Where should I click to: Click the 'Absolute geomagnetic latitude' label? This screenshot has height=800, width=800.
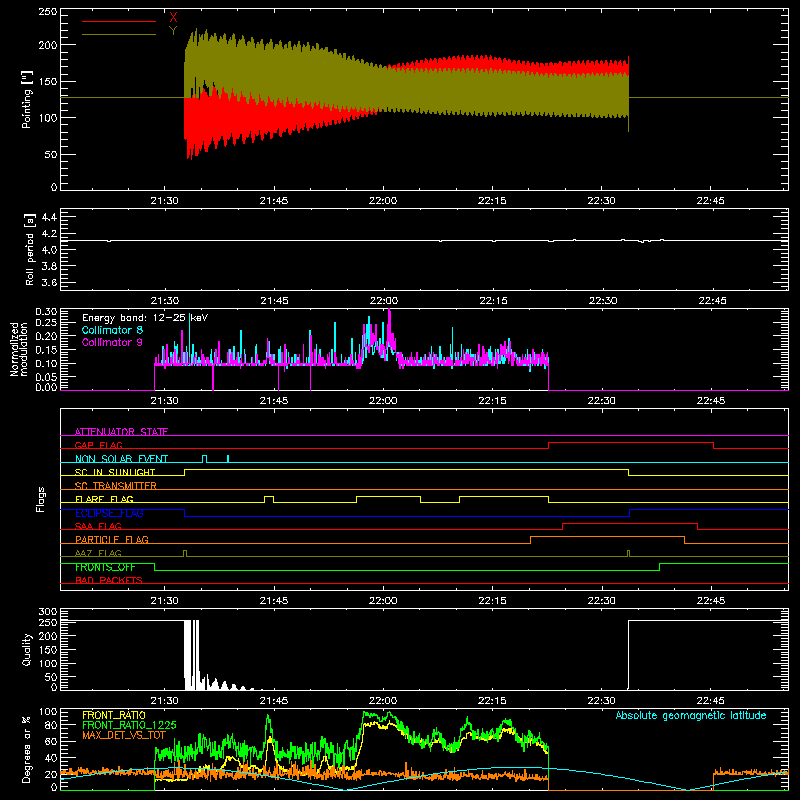coord(691,715)
